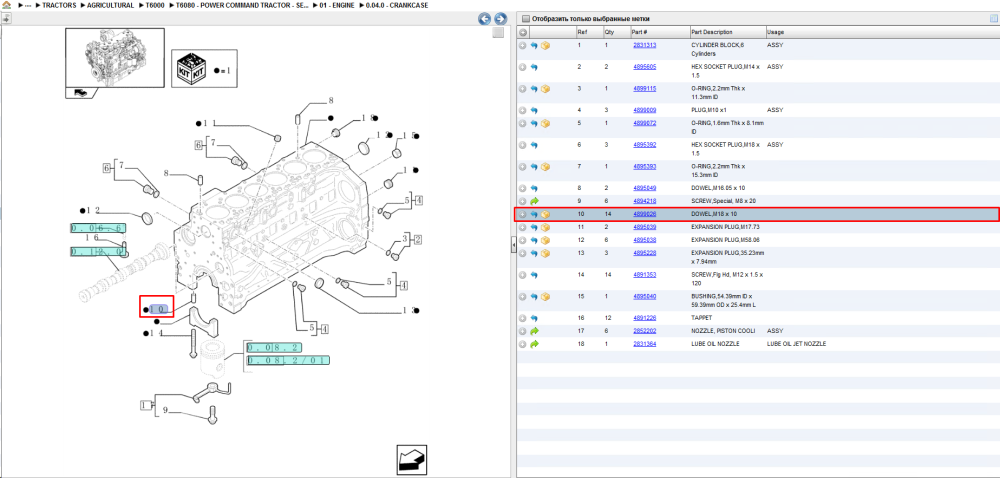The width and height of the screenshot is (1000, 478).
Task: Click the 0.08.2/01 reference label in diagram
Action: tap(288, 360)
